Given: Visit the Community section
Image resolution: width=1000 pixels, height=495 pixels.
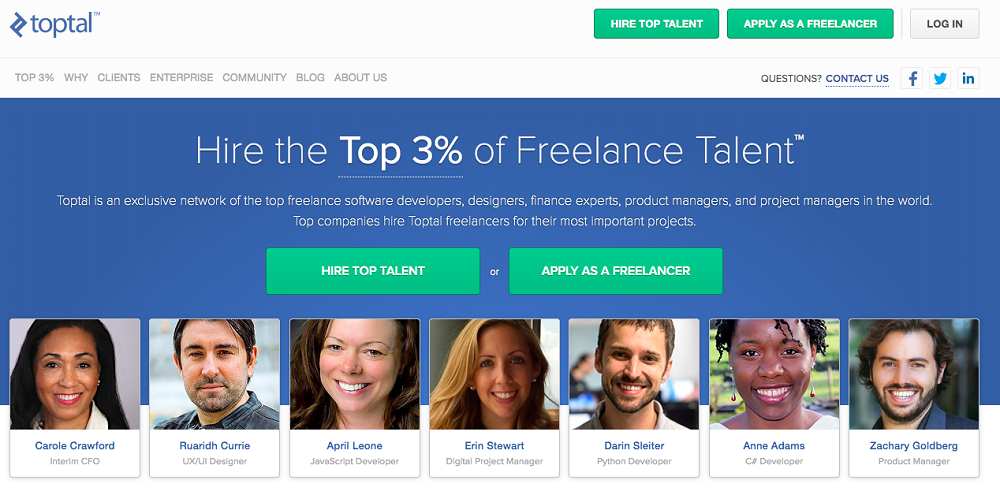Looking at the screenshot, I should coord(254,78).
